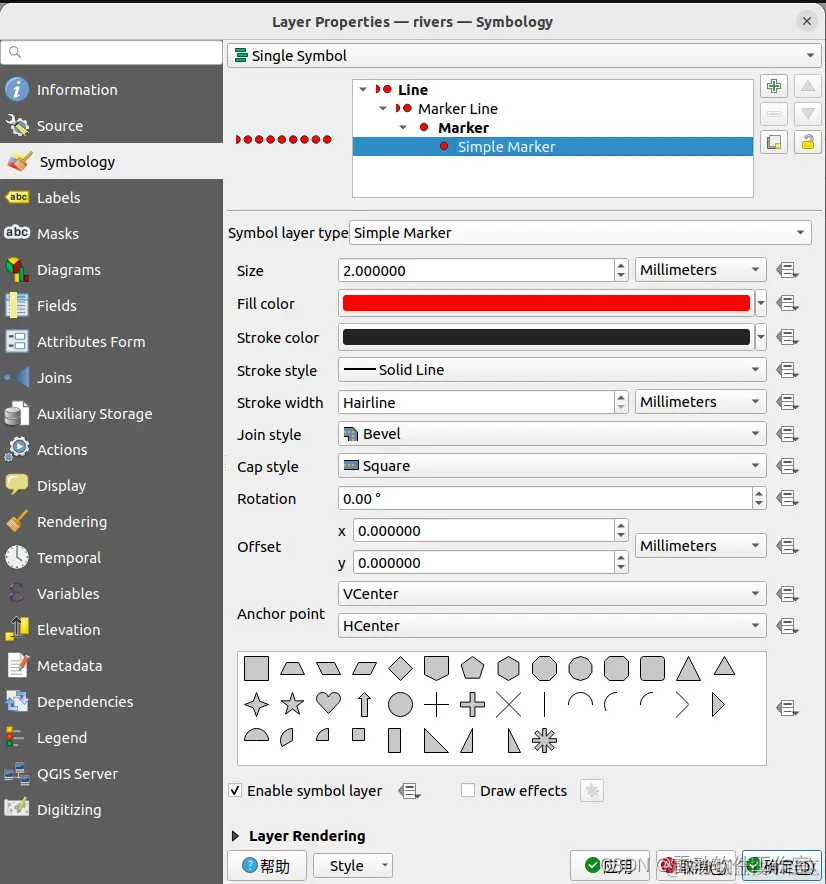The image size is (826, 884).
Task: Open HCenter anchor point dropdown
Action: tap(552, 626)
